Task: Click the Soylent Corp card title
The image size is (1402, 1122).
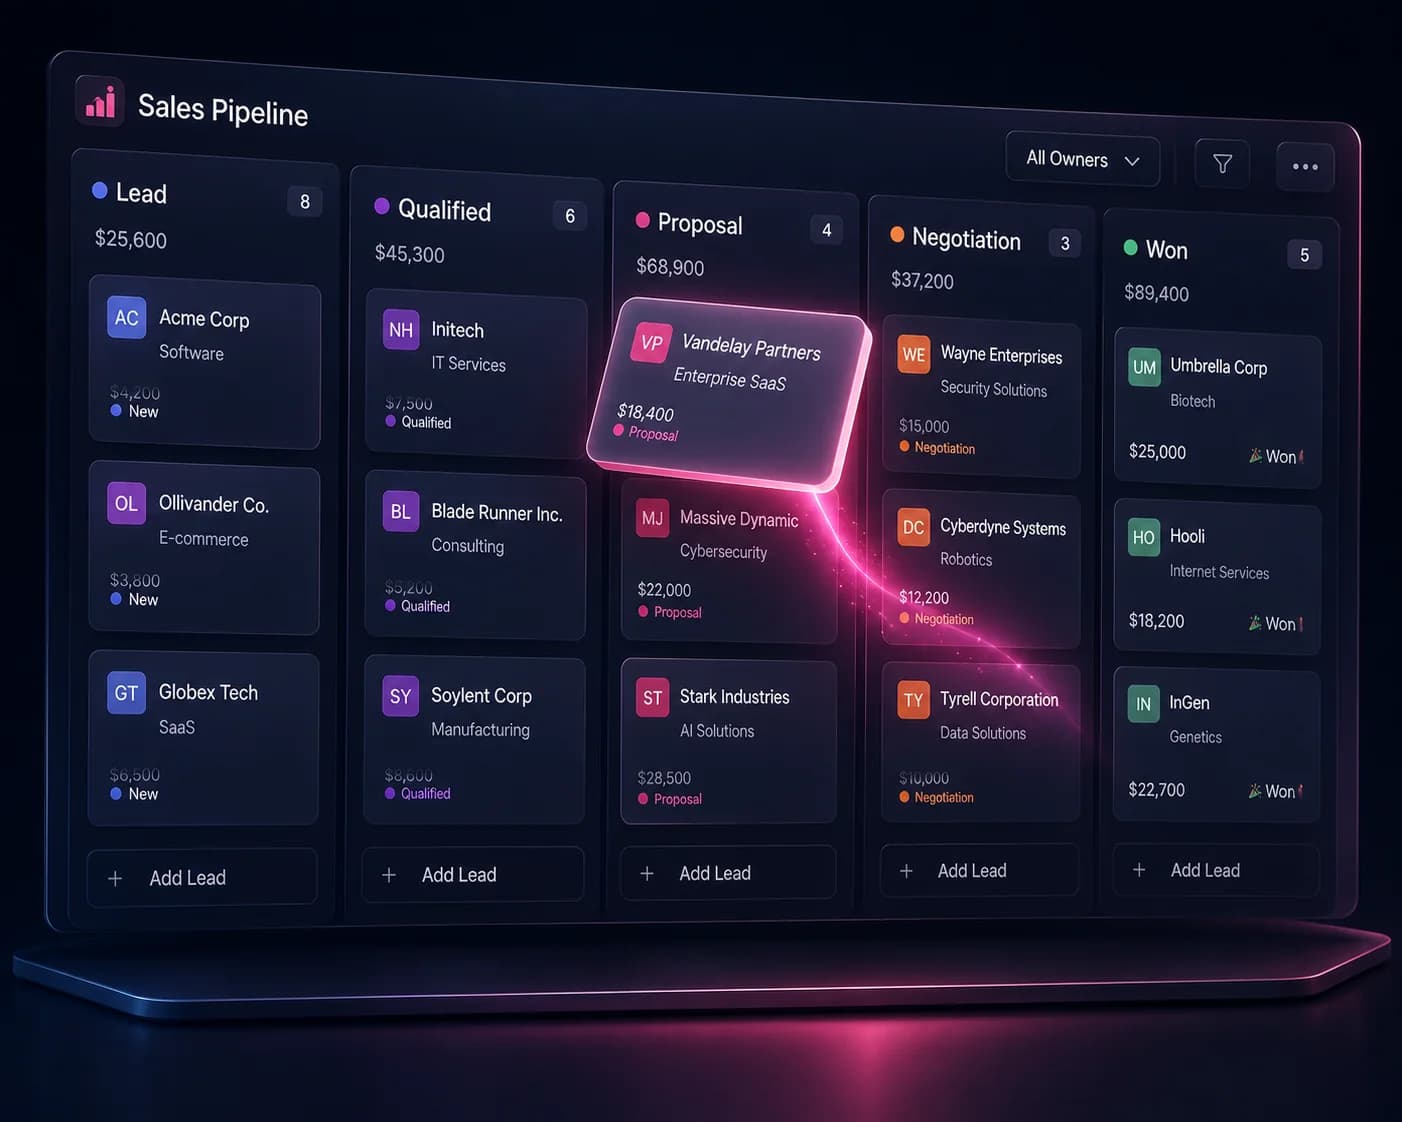Action: coord(481,695)
